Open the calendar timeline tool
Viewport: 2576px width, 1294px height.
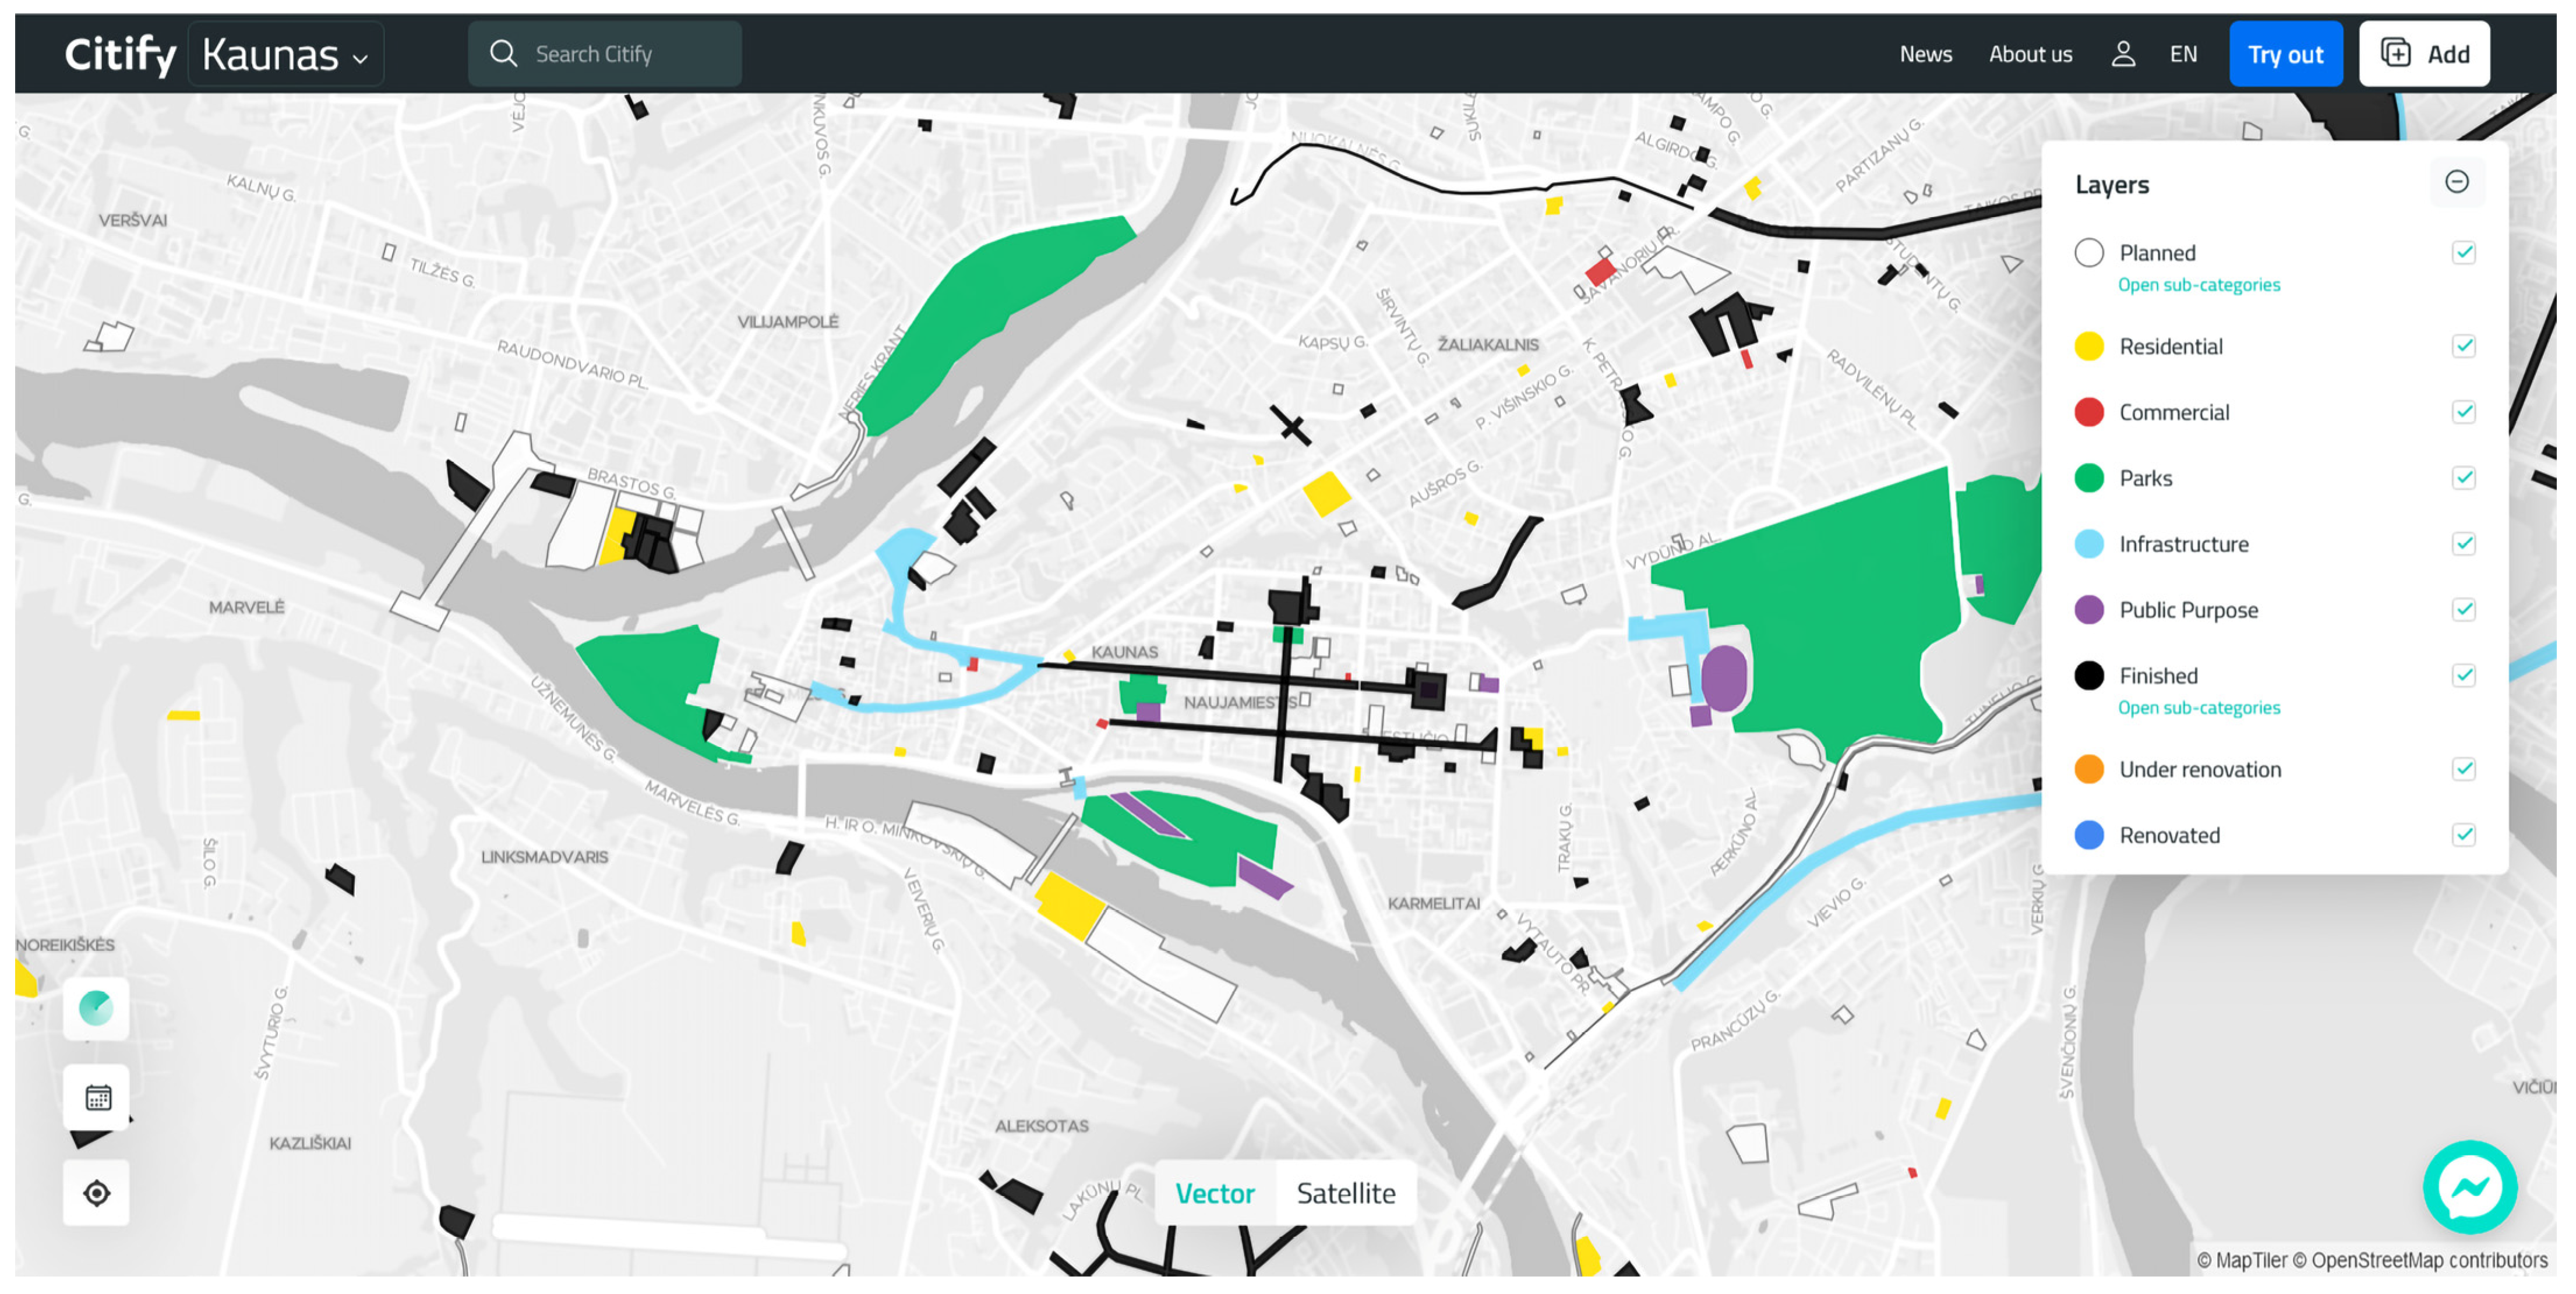[97, 1098]
